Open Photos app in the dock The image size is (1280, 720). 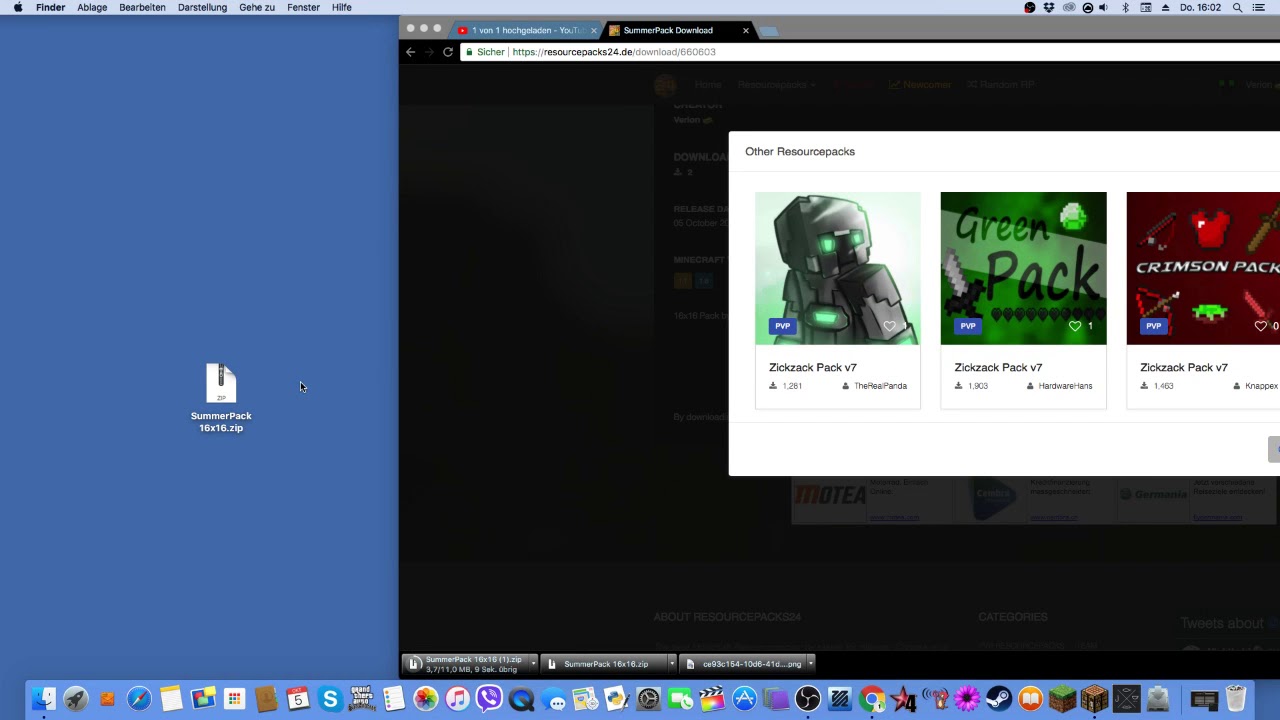pyautogui.click(x=426, y=699)
